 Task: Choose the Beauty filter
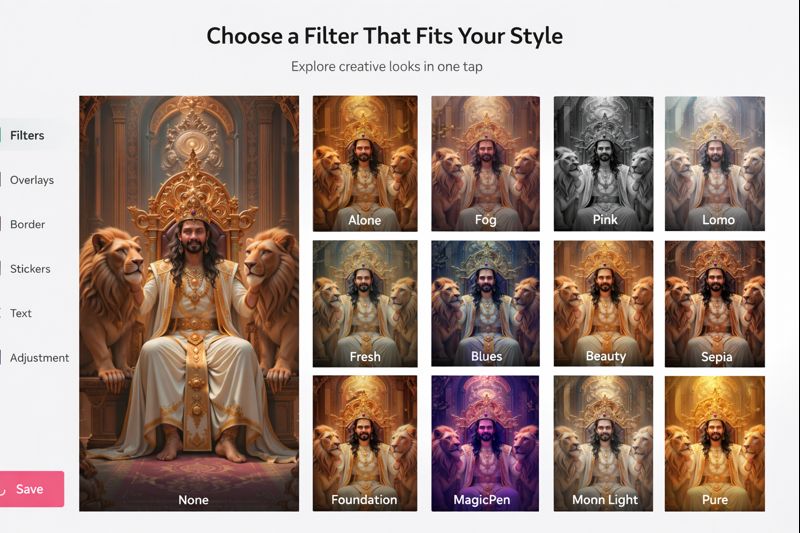[604, 304]
